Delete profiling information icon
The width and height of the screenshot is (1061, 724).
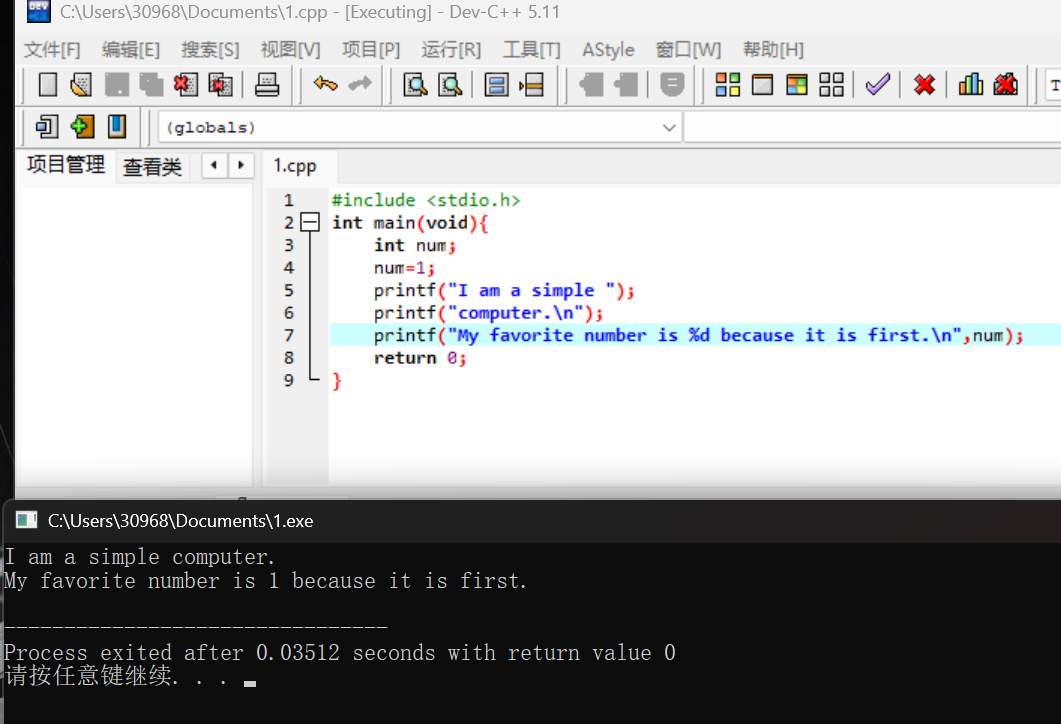click(x=1006, y=85)
